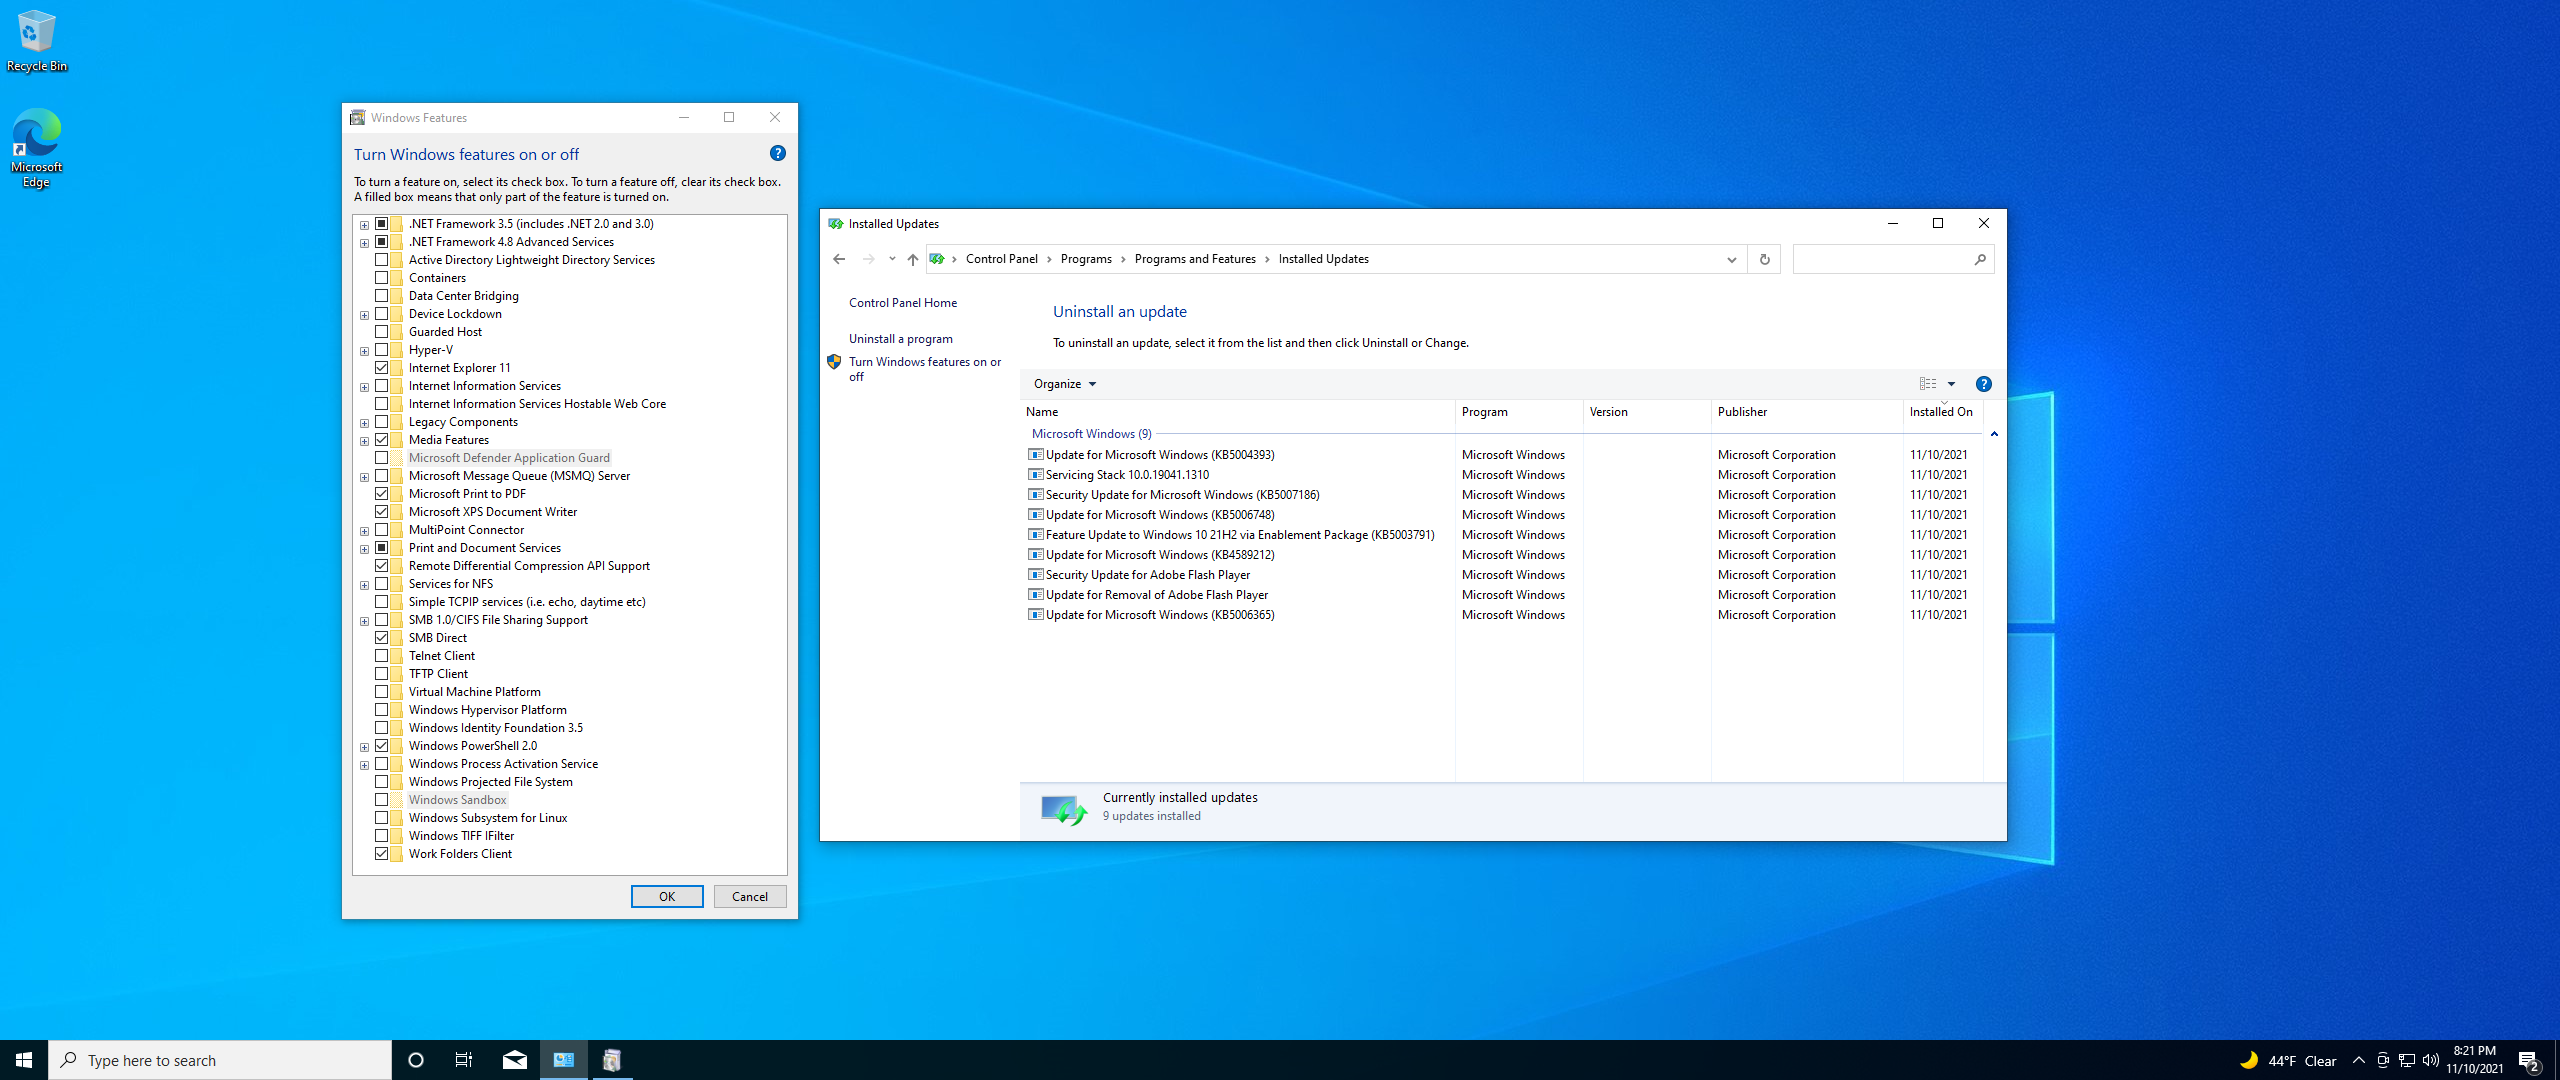Open Task View on the taskbar
The width and height of the screenshot is (2560, 1080).
pyautogui.click(x=464, y=1060)
